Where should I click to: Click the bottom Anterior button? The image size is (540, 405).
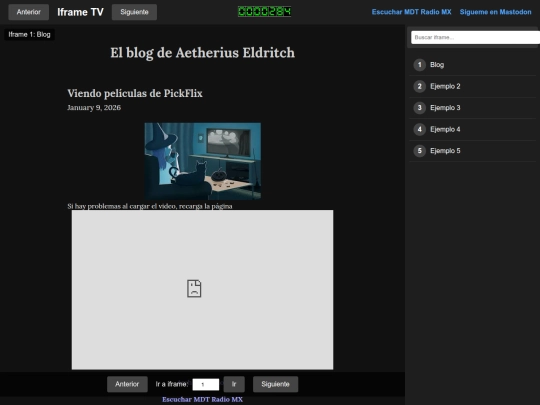click(127, 384)
